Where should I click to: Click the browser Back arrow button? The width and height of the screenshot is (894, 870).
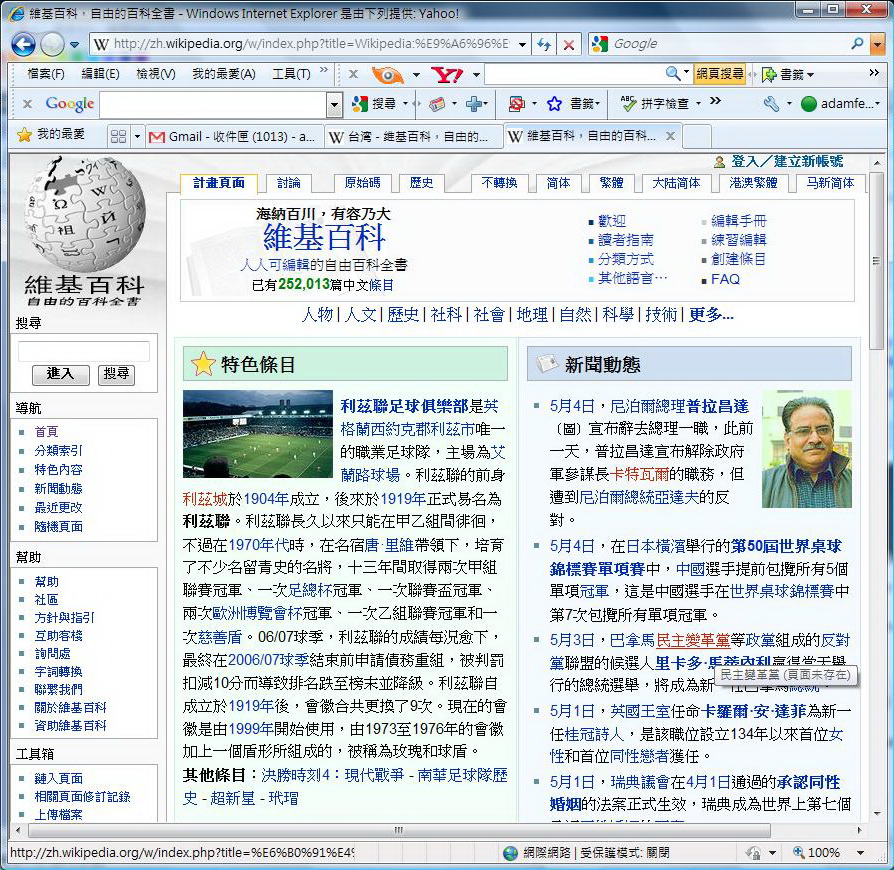(23, 44)
